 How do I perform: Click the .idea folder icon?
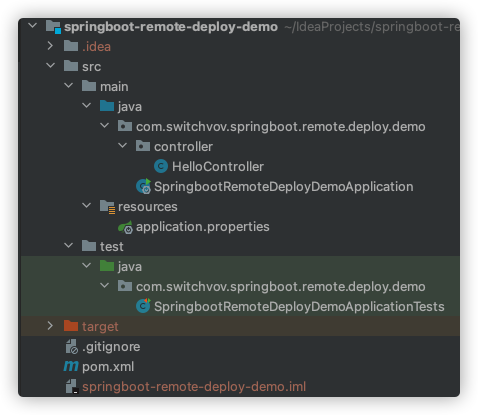pyautogui.click(x=71, y=46)
